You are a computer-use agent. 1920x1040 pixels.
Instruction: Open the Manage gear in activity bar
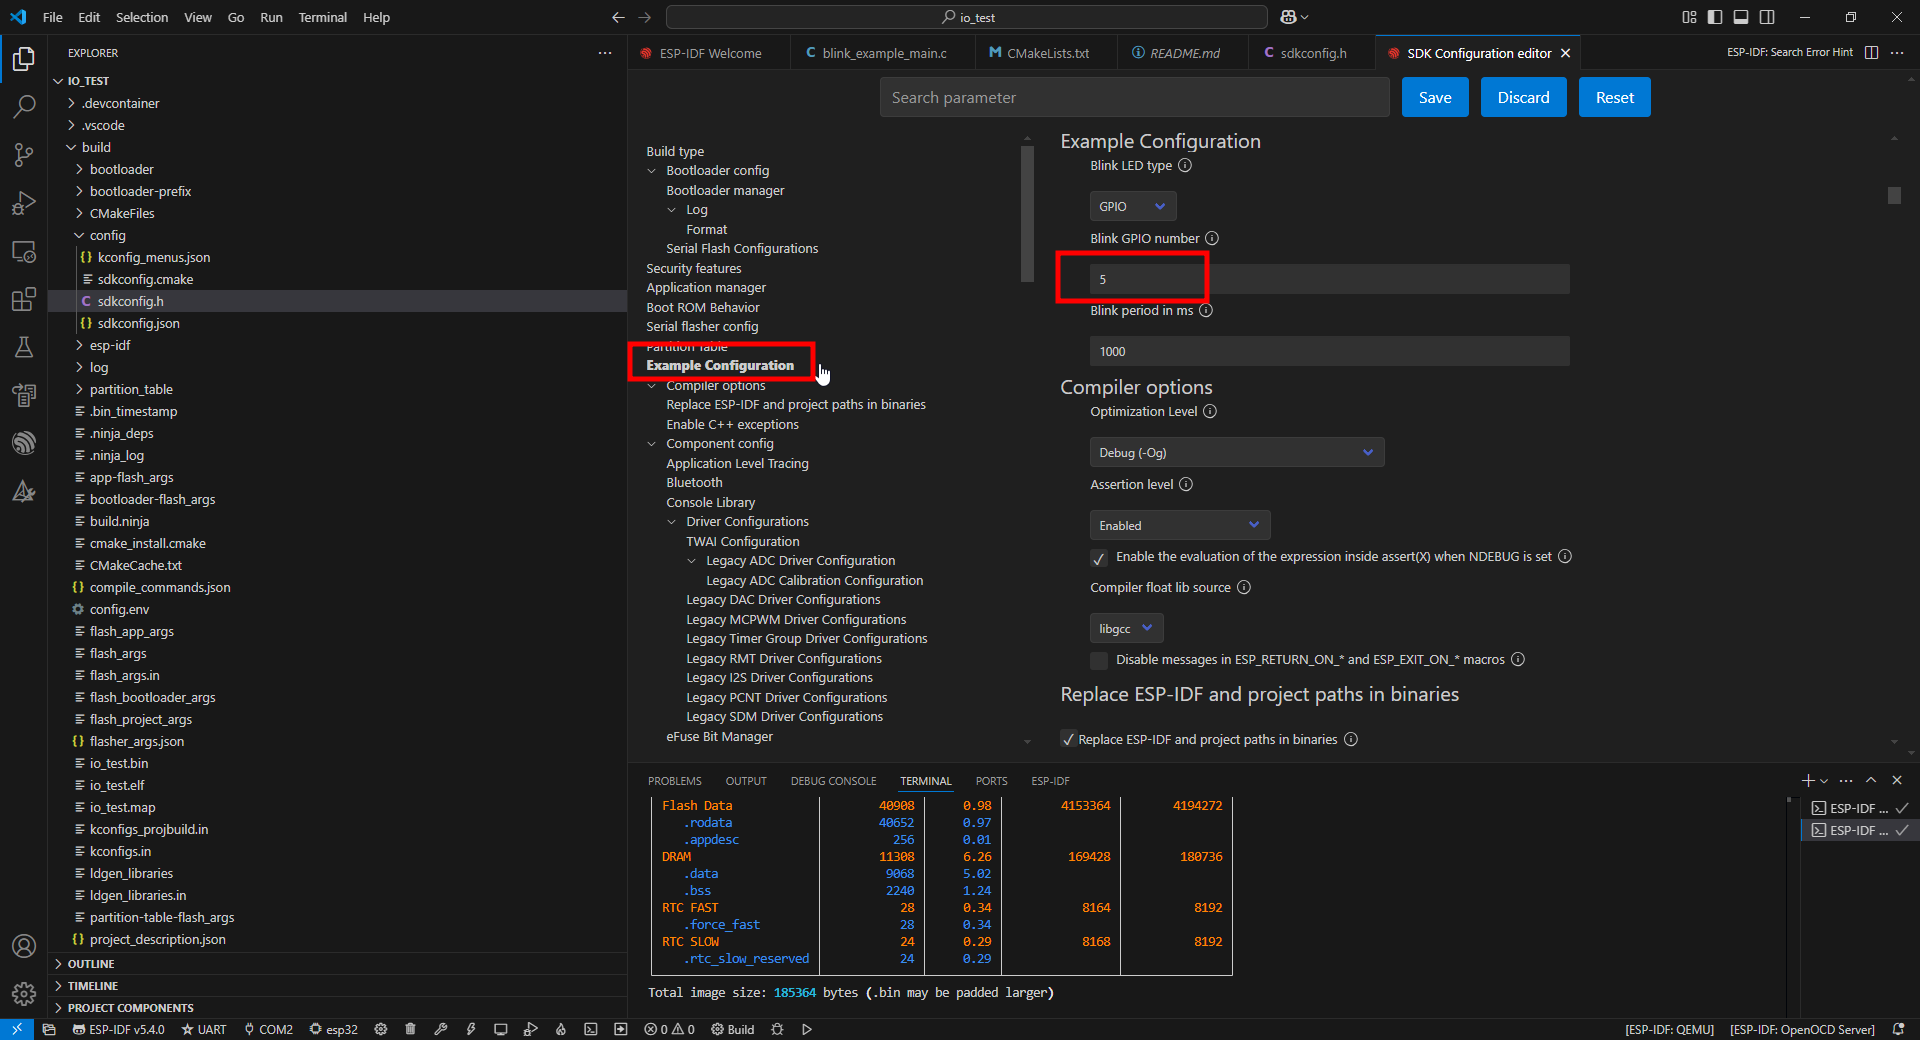[24, 994]
